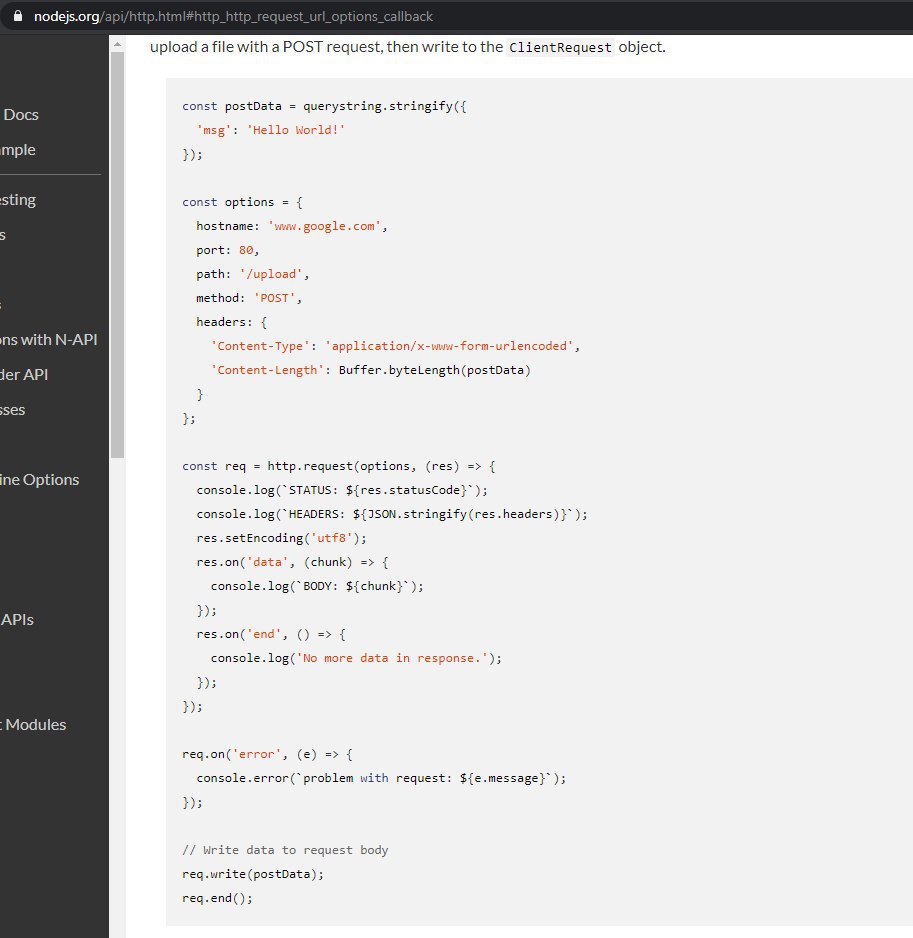Click the 'STATUS: ${res.statusCode}' log line
Image resolution: width=913 pixels, height=938 pixels.
pos(342,490)
